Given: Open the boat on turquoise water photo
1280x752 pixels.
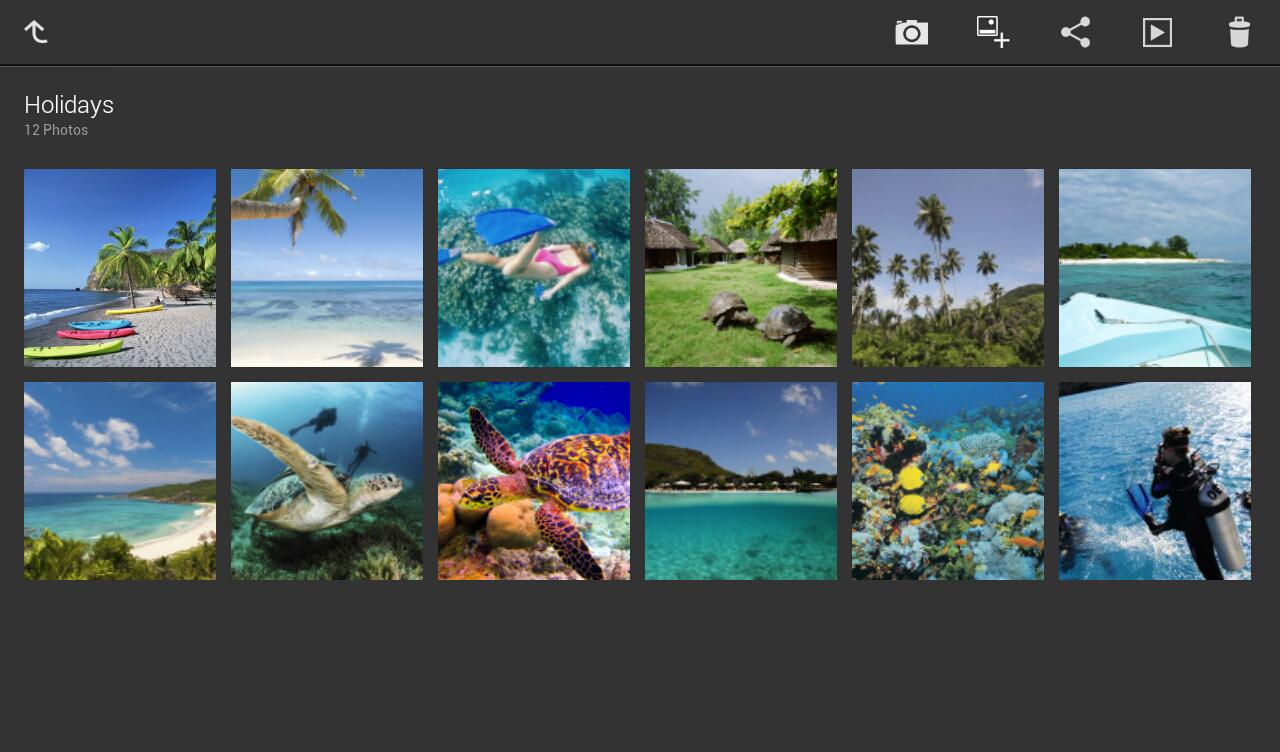Looking at the screenshot, I should coord(1154,268).
